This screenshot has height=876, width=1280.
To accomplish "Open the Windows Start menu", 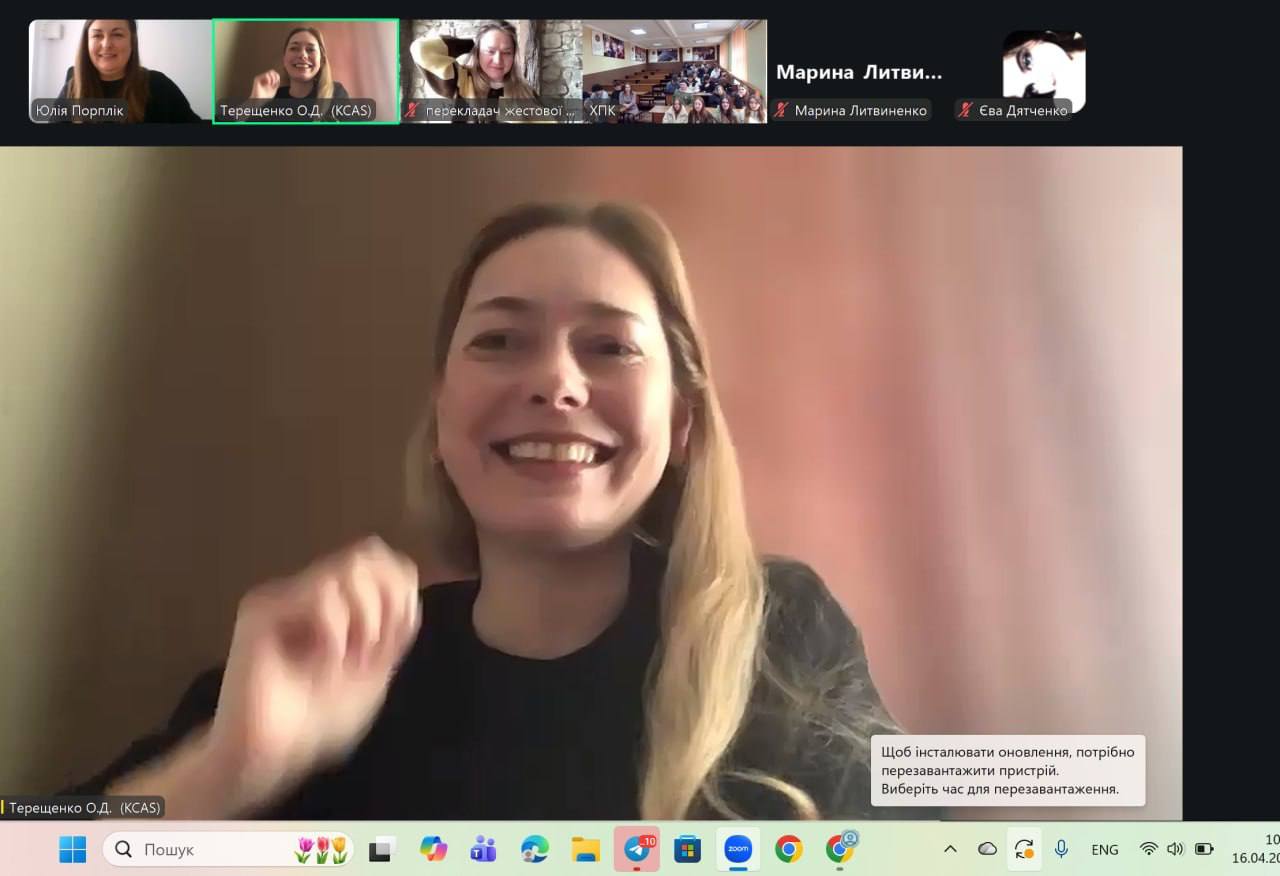I will pos(72,849).
